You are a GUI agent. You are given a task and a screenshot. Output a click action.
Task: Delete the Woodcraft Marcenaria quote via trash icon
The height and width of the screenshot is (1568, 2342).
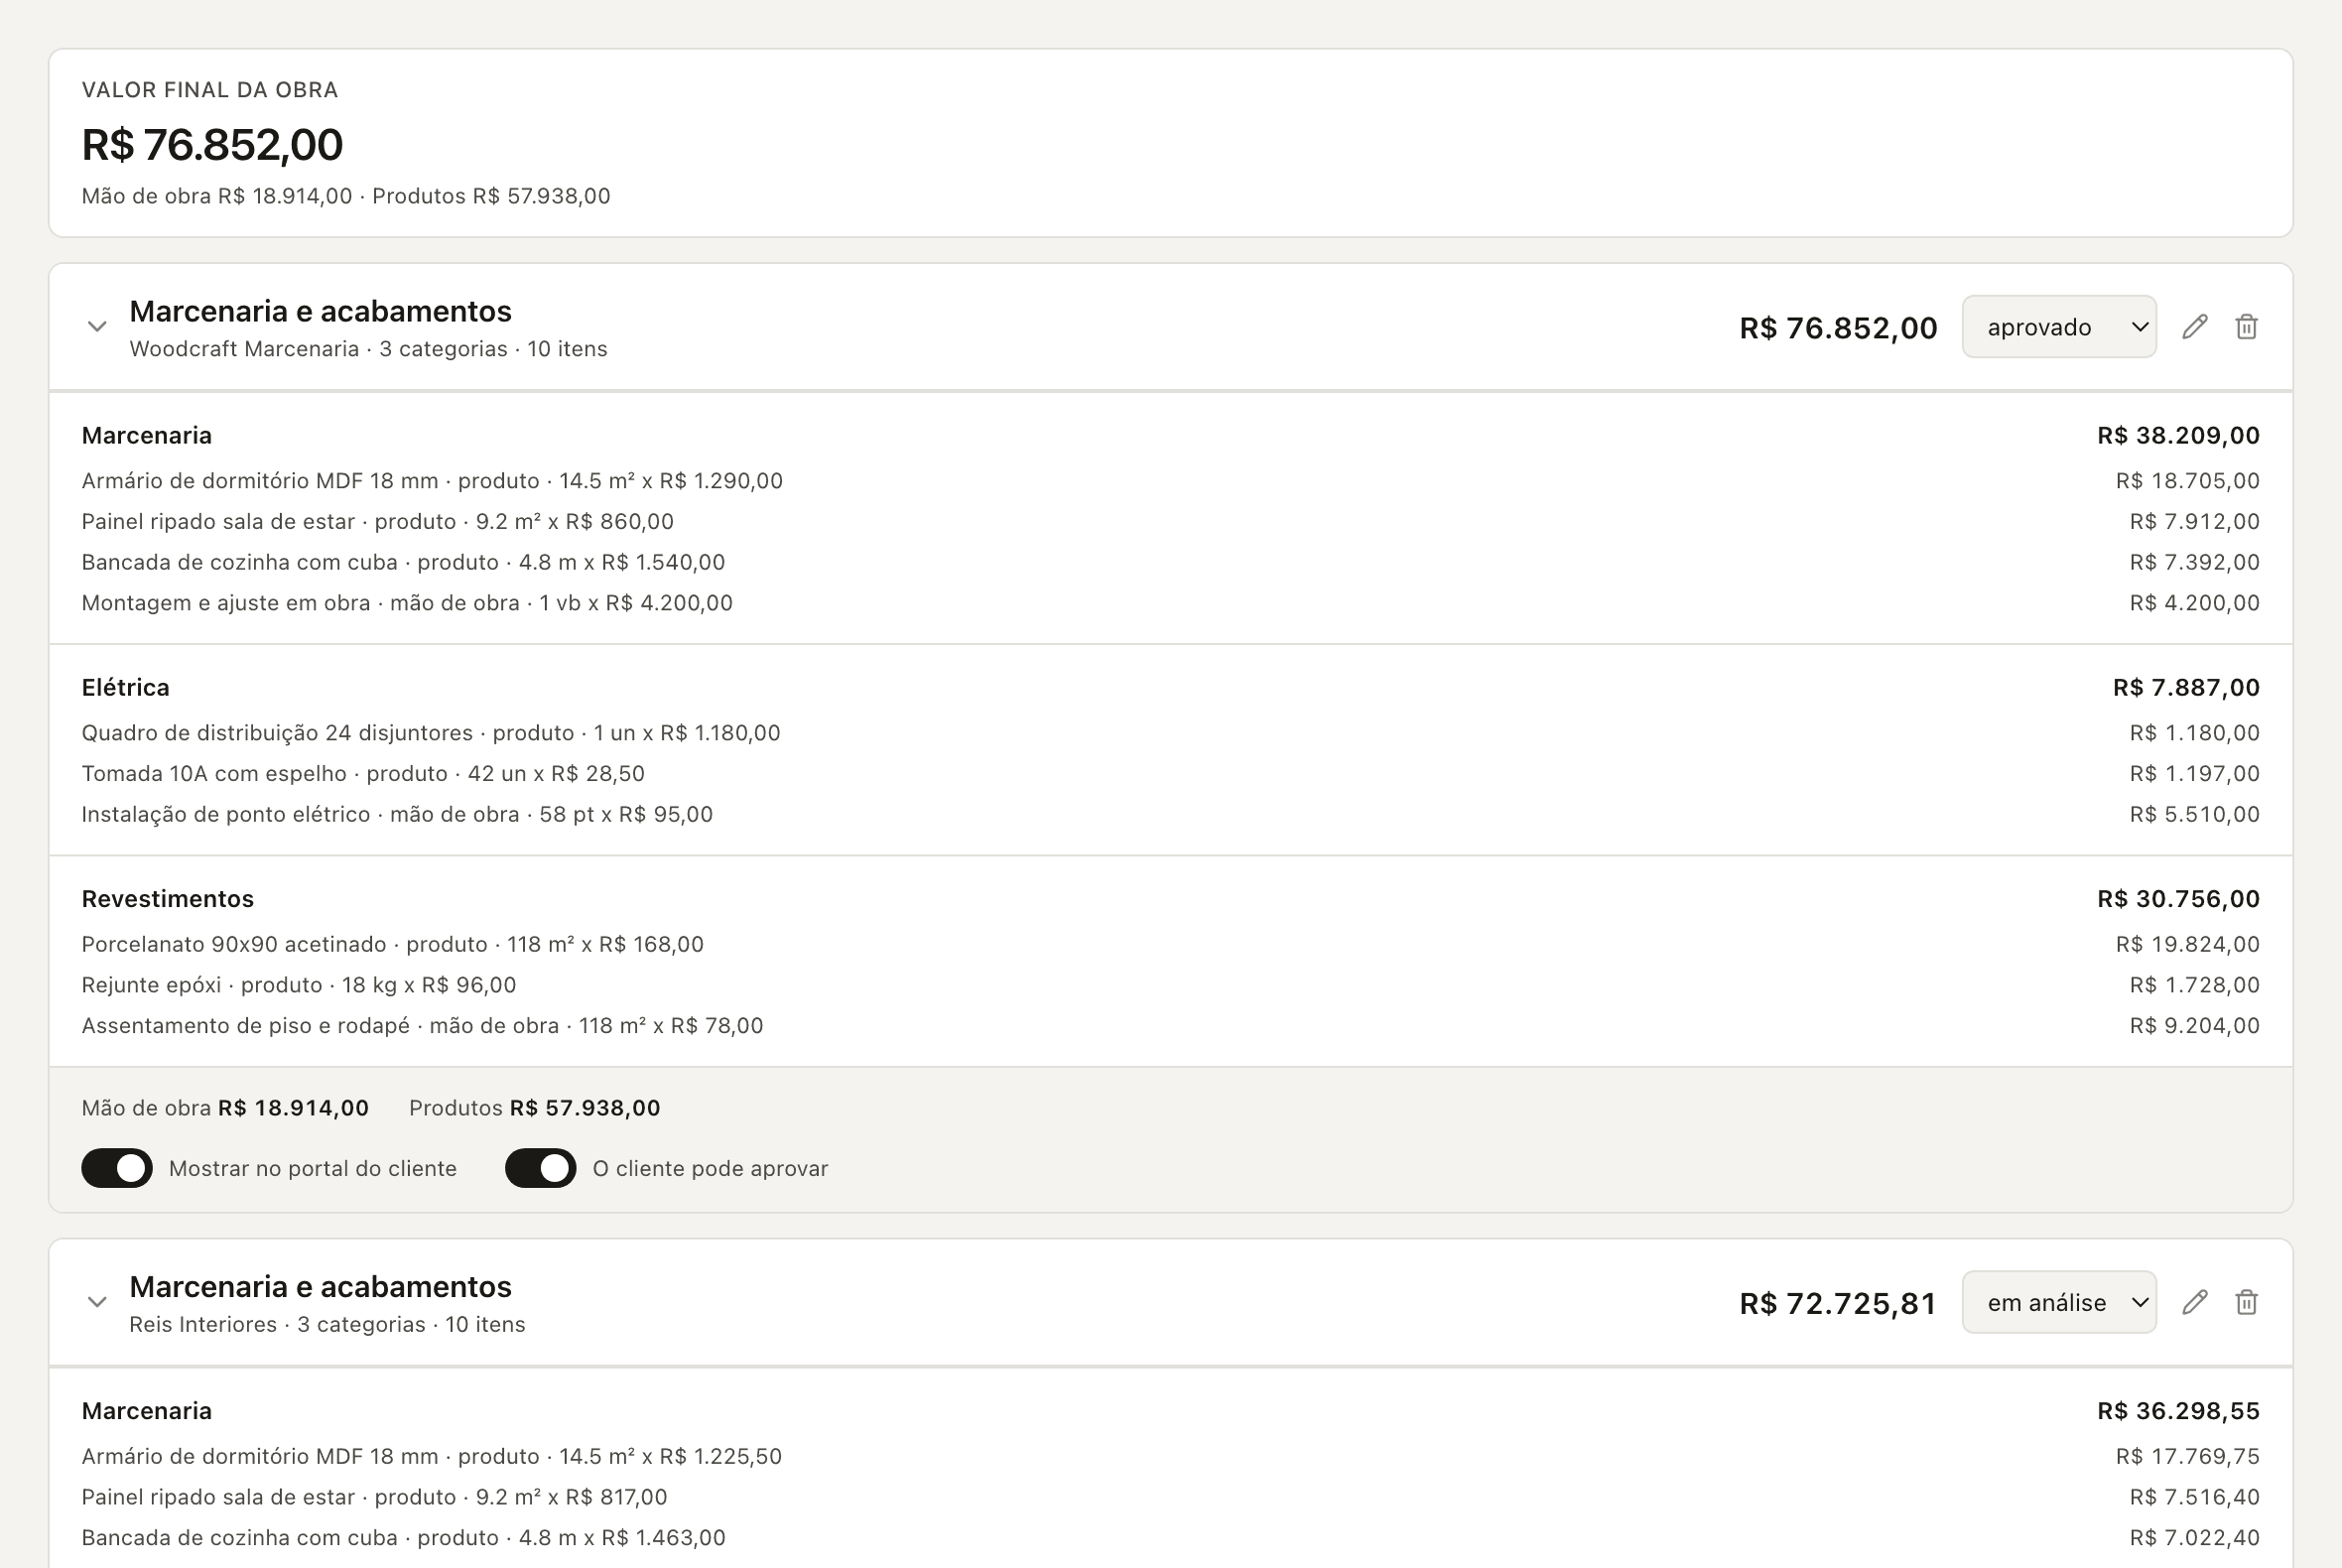pyautogui.click(x=2246, y=327)
